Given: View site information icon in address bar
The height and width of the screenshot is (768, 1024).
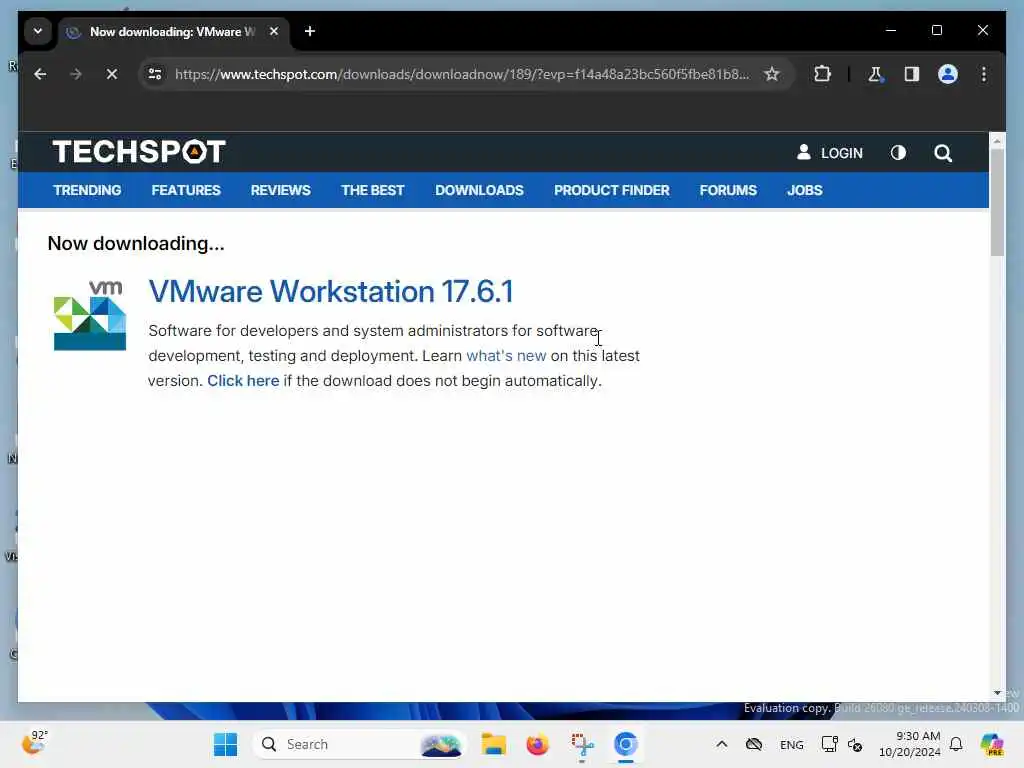Looking at the screenshot, I should coord(155,74).
